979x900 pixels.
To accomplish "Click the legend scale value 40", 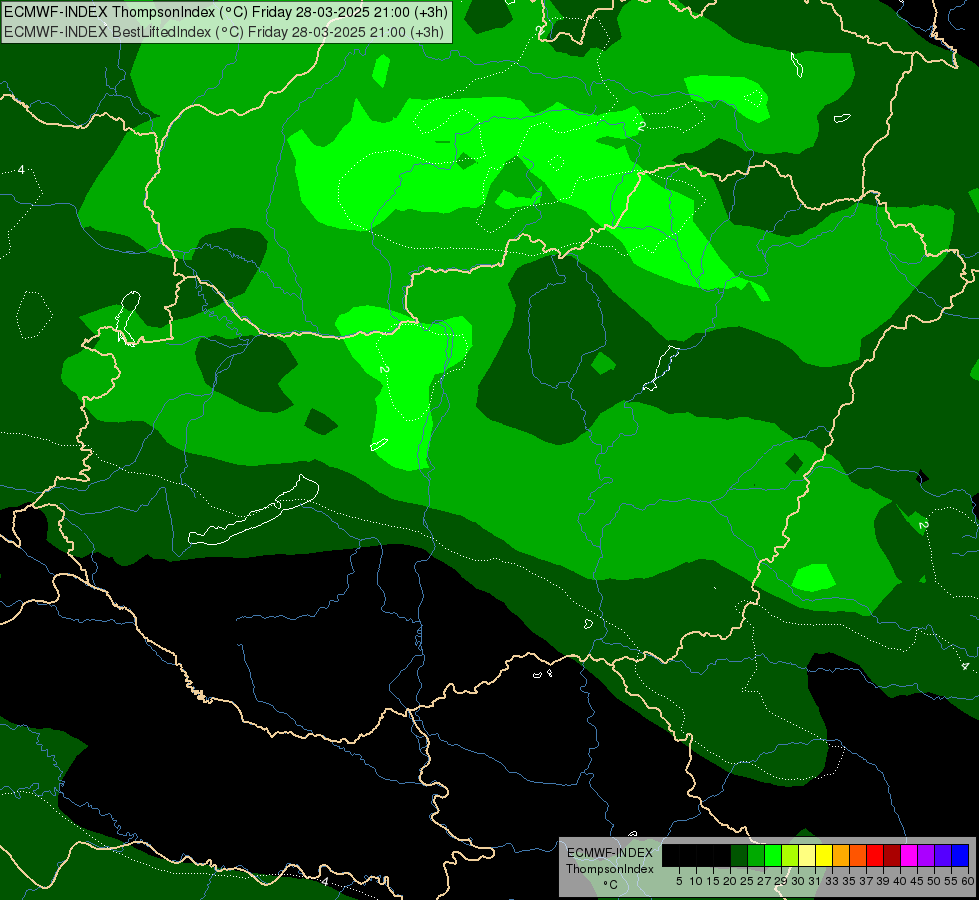I will point(900,881).
